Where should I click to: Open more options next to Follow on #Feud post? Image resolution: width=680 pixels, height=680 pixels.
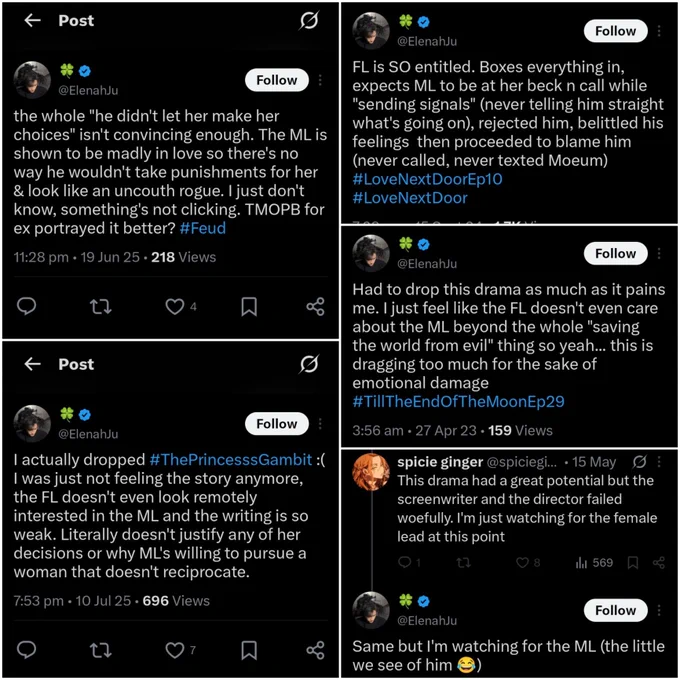pyautogui.click(x=320, y=80)
